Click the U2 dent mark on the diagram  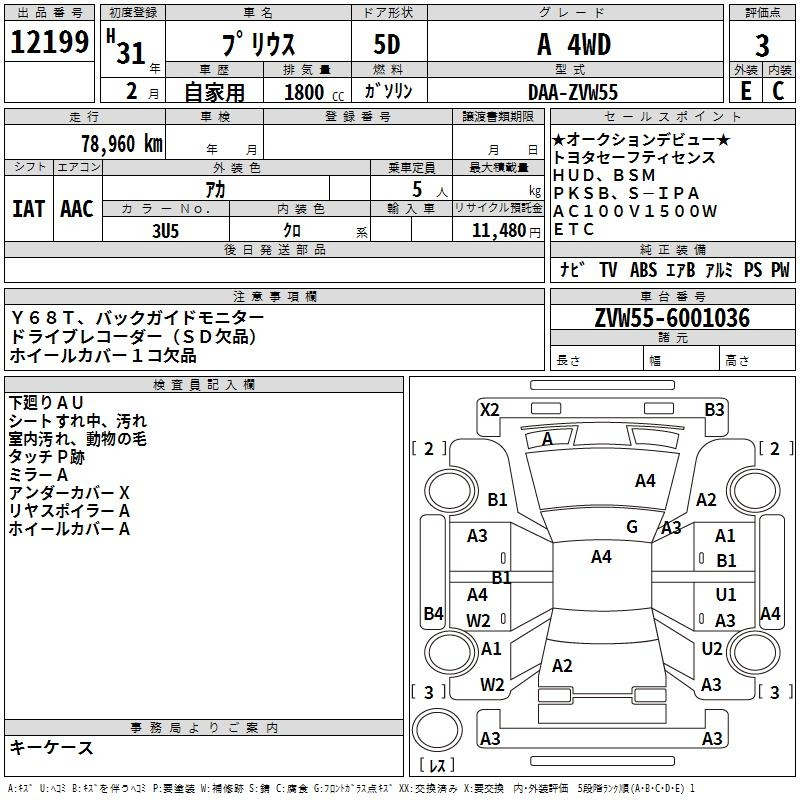pyautogui.click(x=711, y=648)
